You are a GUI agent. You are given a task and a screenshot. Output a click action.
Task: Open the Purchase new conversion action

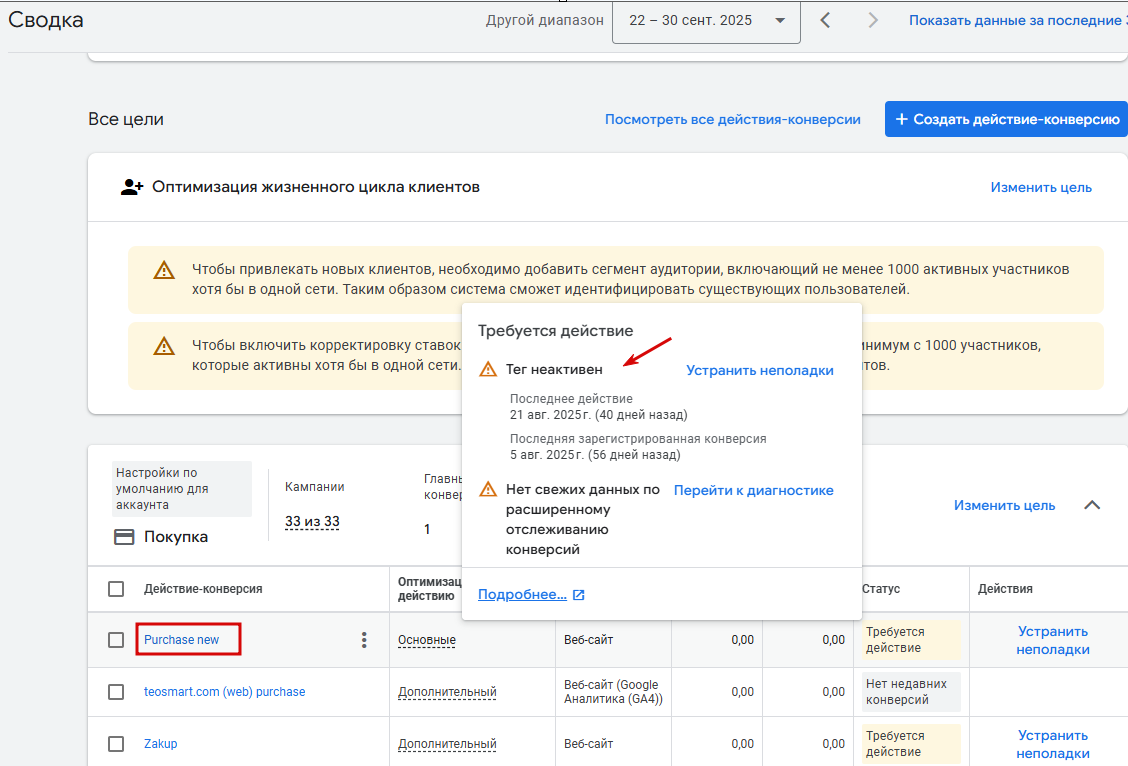(181, 639)
